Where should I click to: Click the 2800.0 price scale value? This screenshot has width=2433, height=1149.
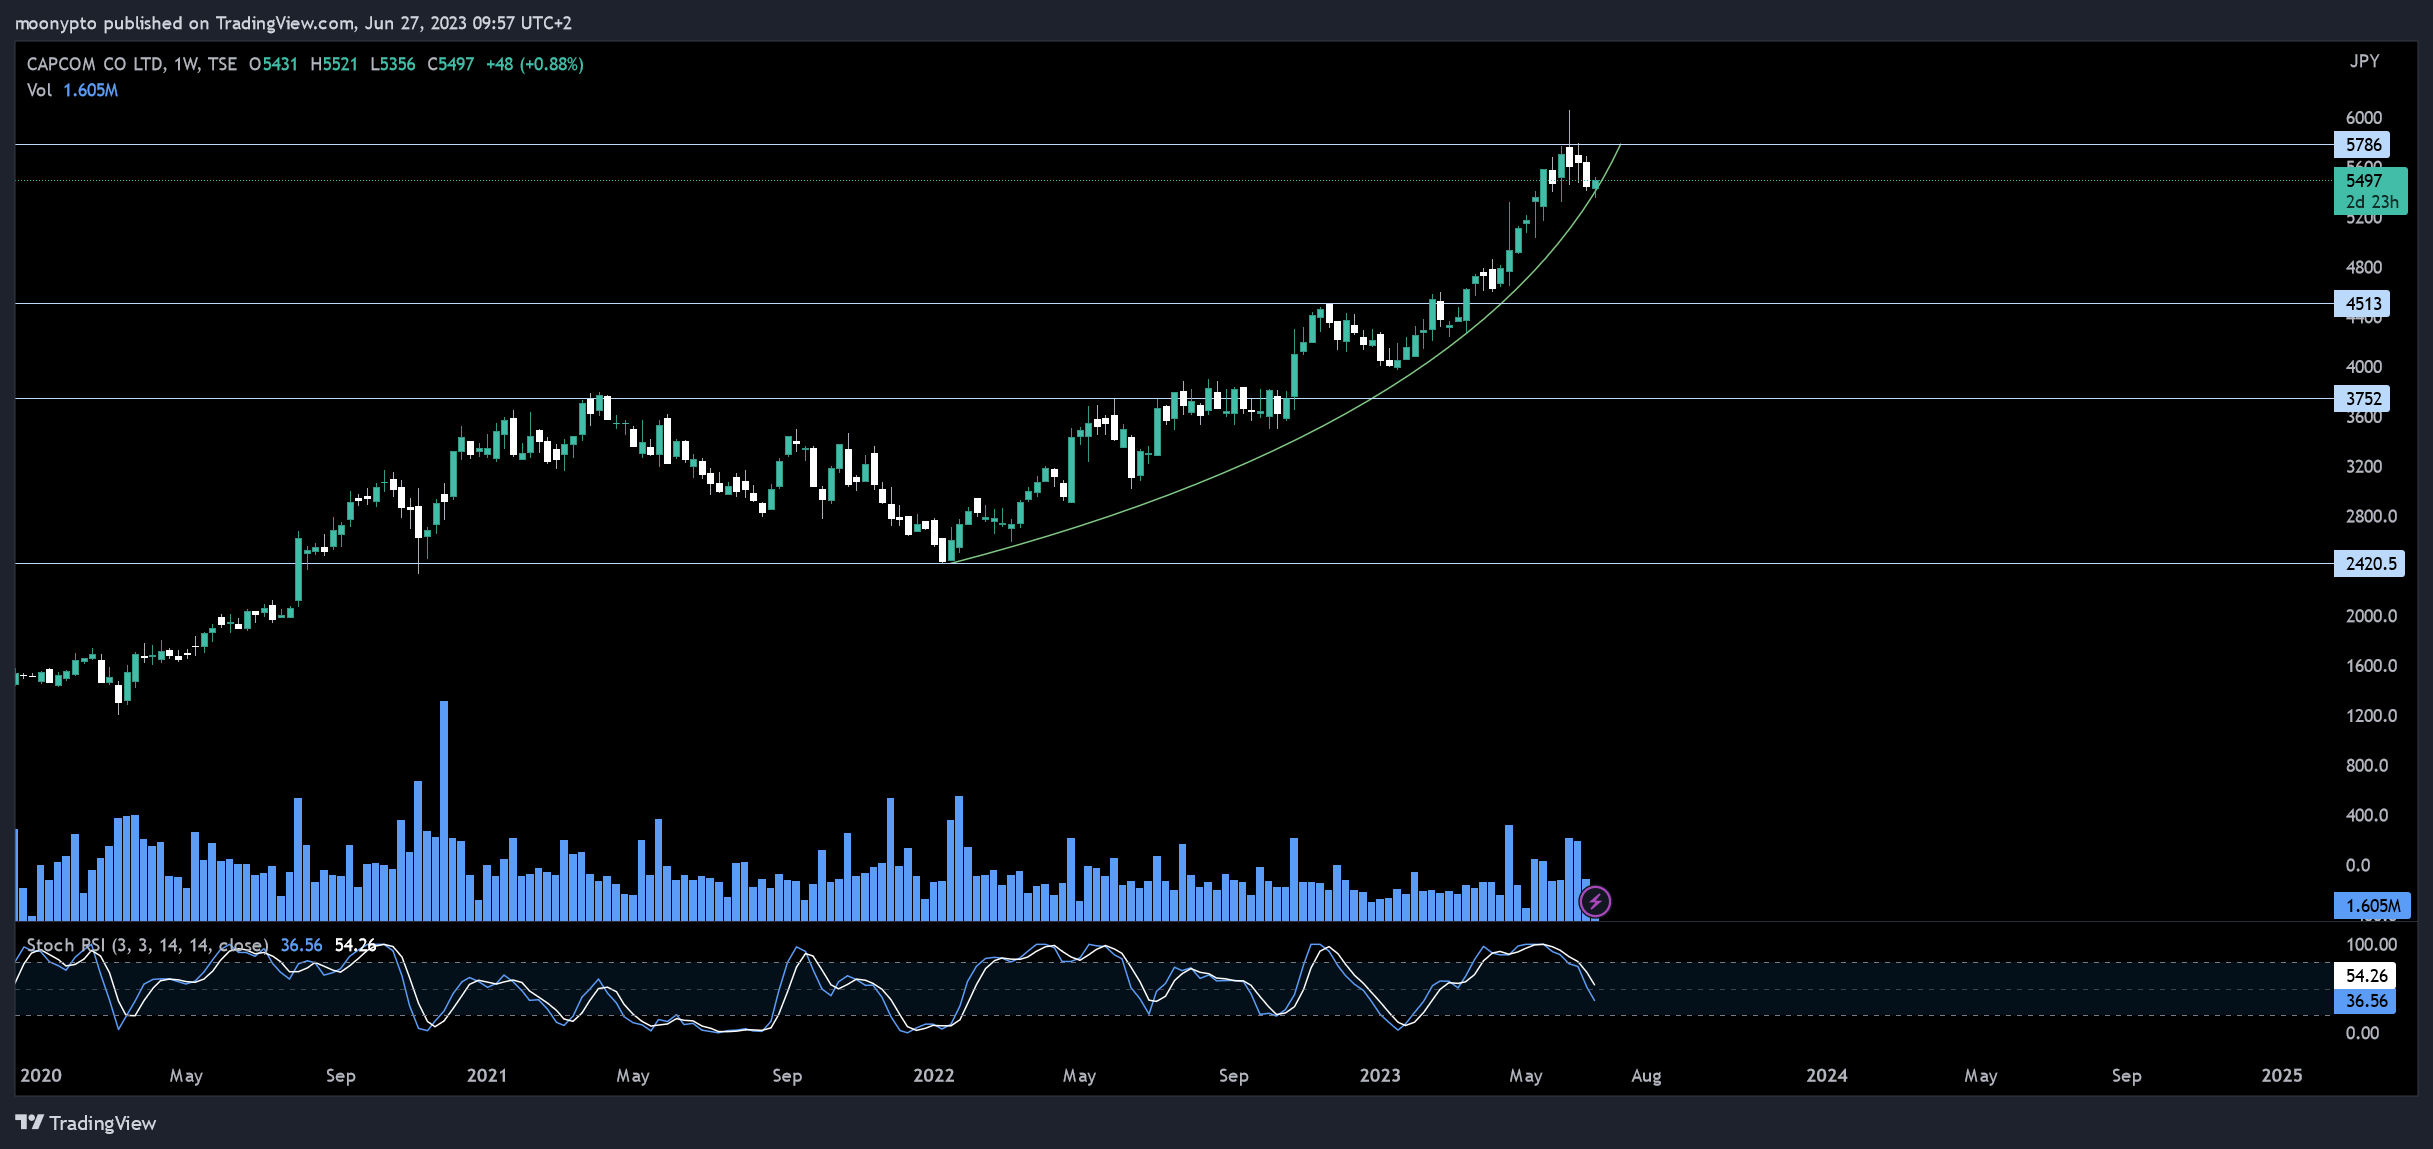click(x=2371, y=517)
